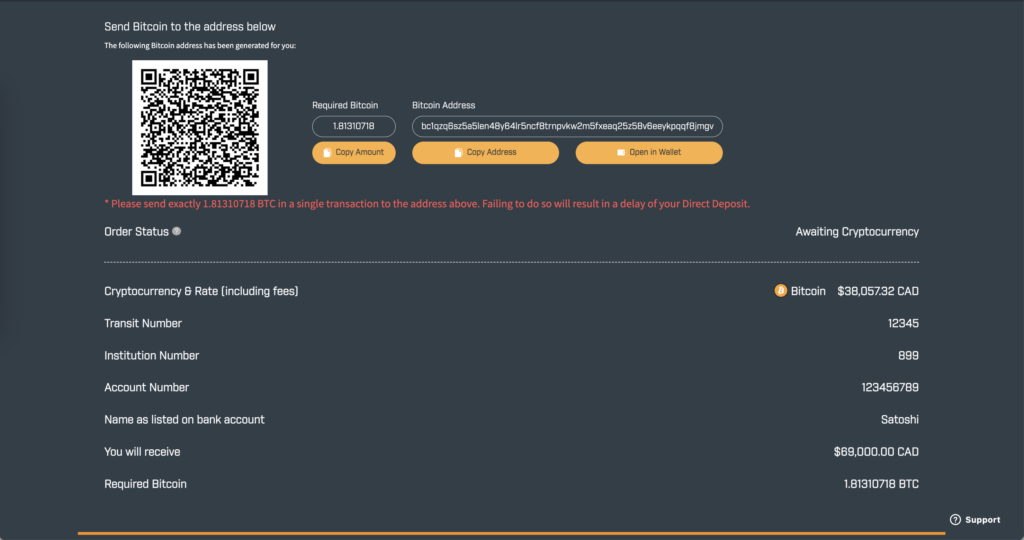
Task: Click the name 'Satoshi'
Action: click(x=899, y=419)
